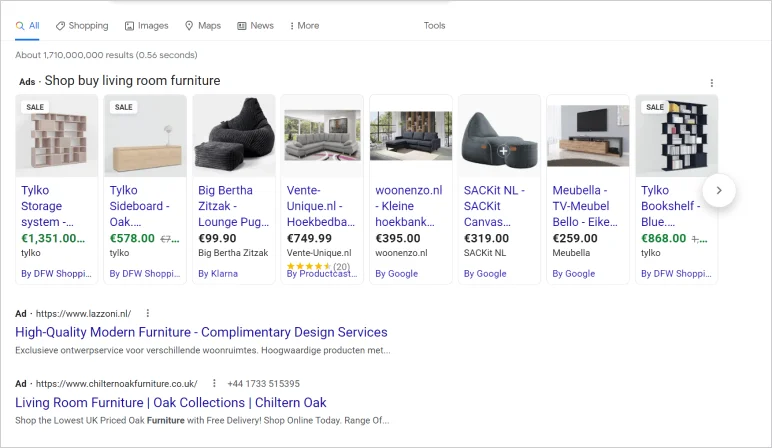Click By DFW Shopping under Tylko Sideboard
This screenshot has width=772, height=448.
coord(145,274)
